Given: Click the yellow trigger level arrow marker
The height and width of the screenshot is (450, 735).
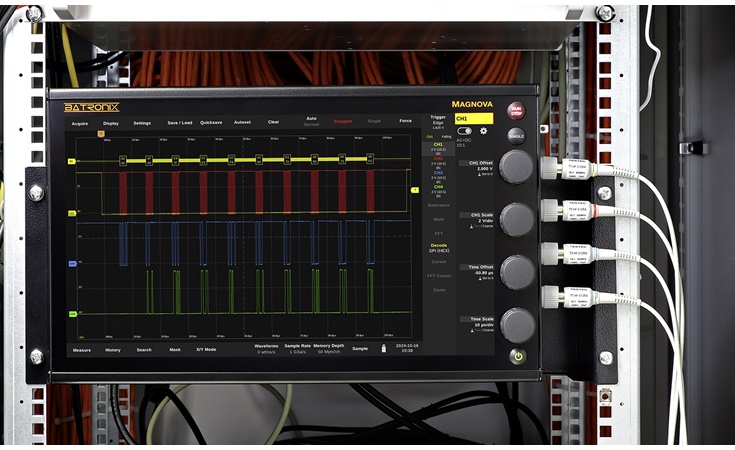Looking at the screenshot, I should pyautogui.click(x=415, y=189).
